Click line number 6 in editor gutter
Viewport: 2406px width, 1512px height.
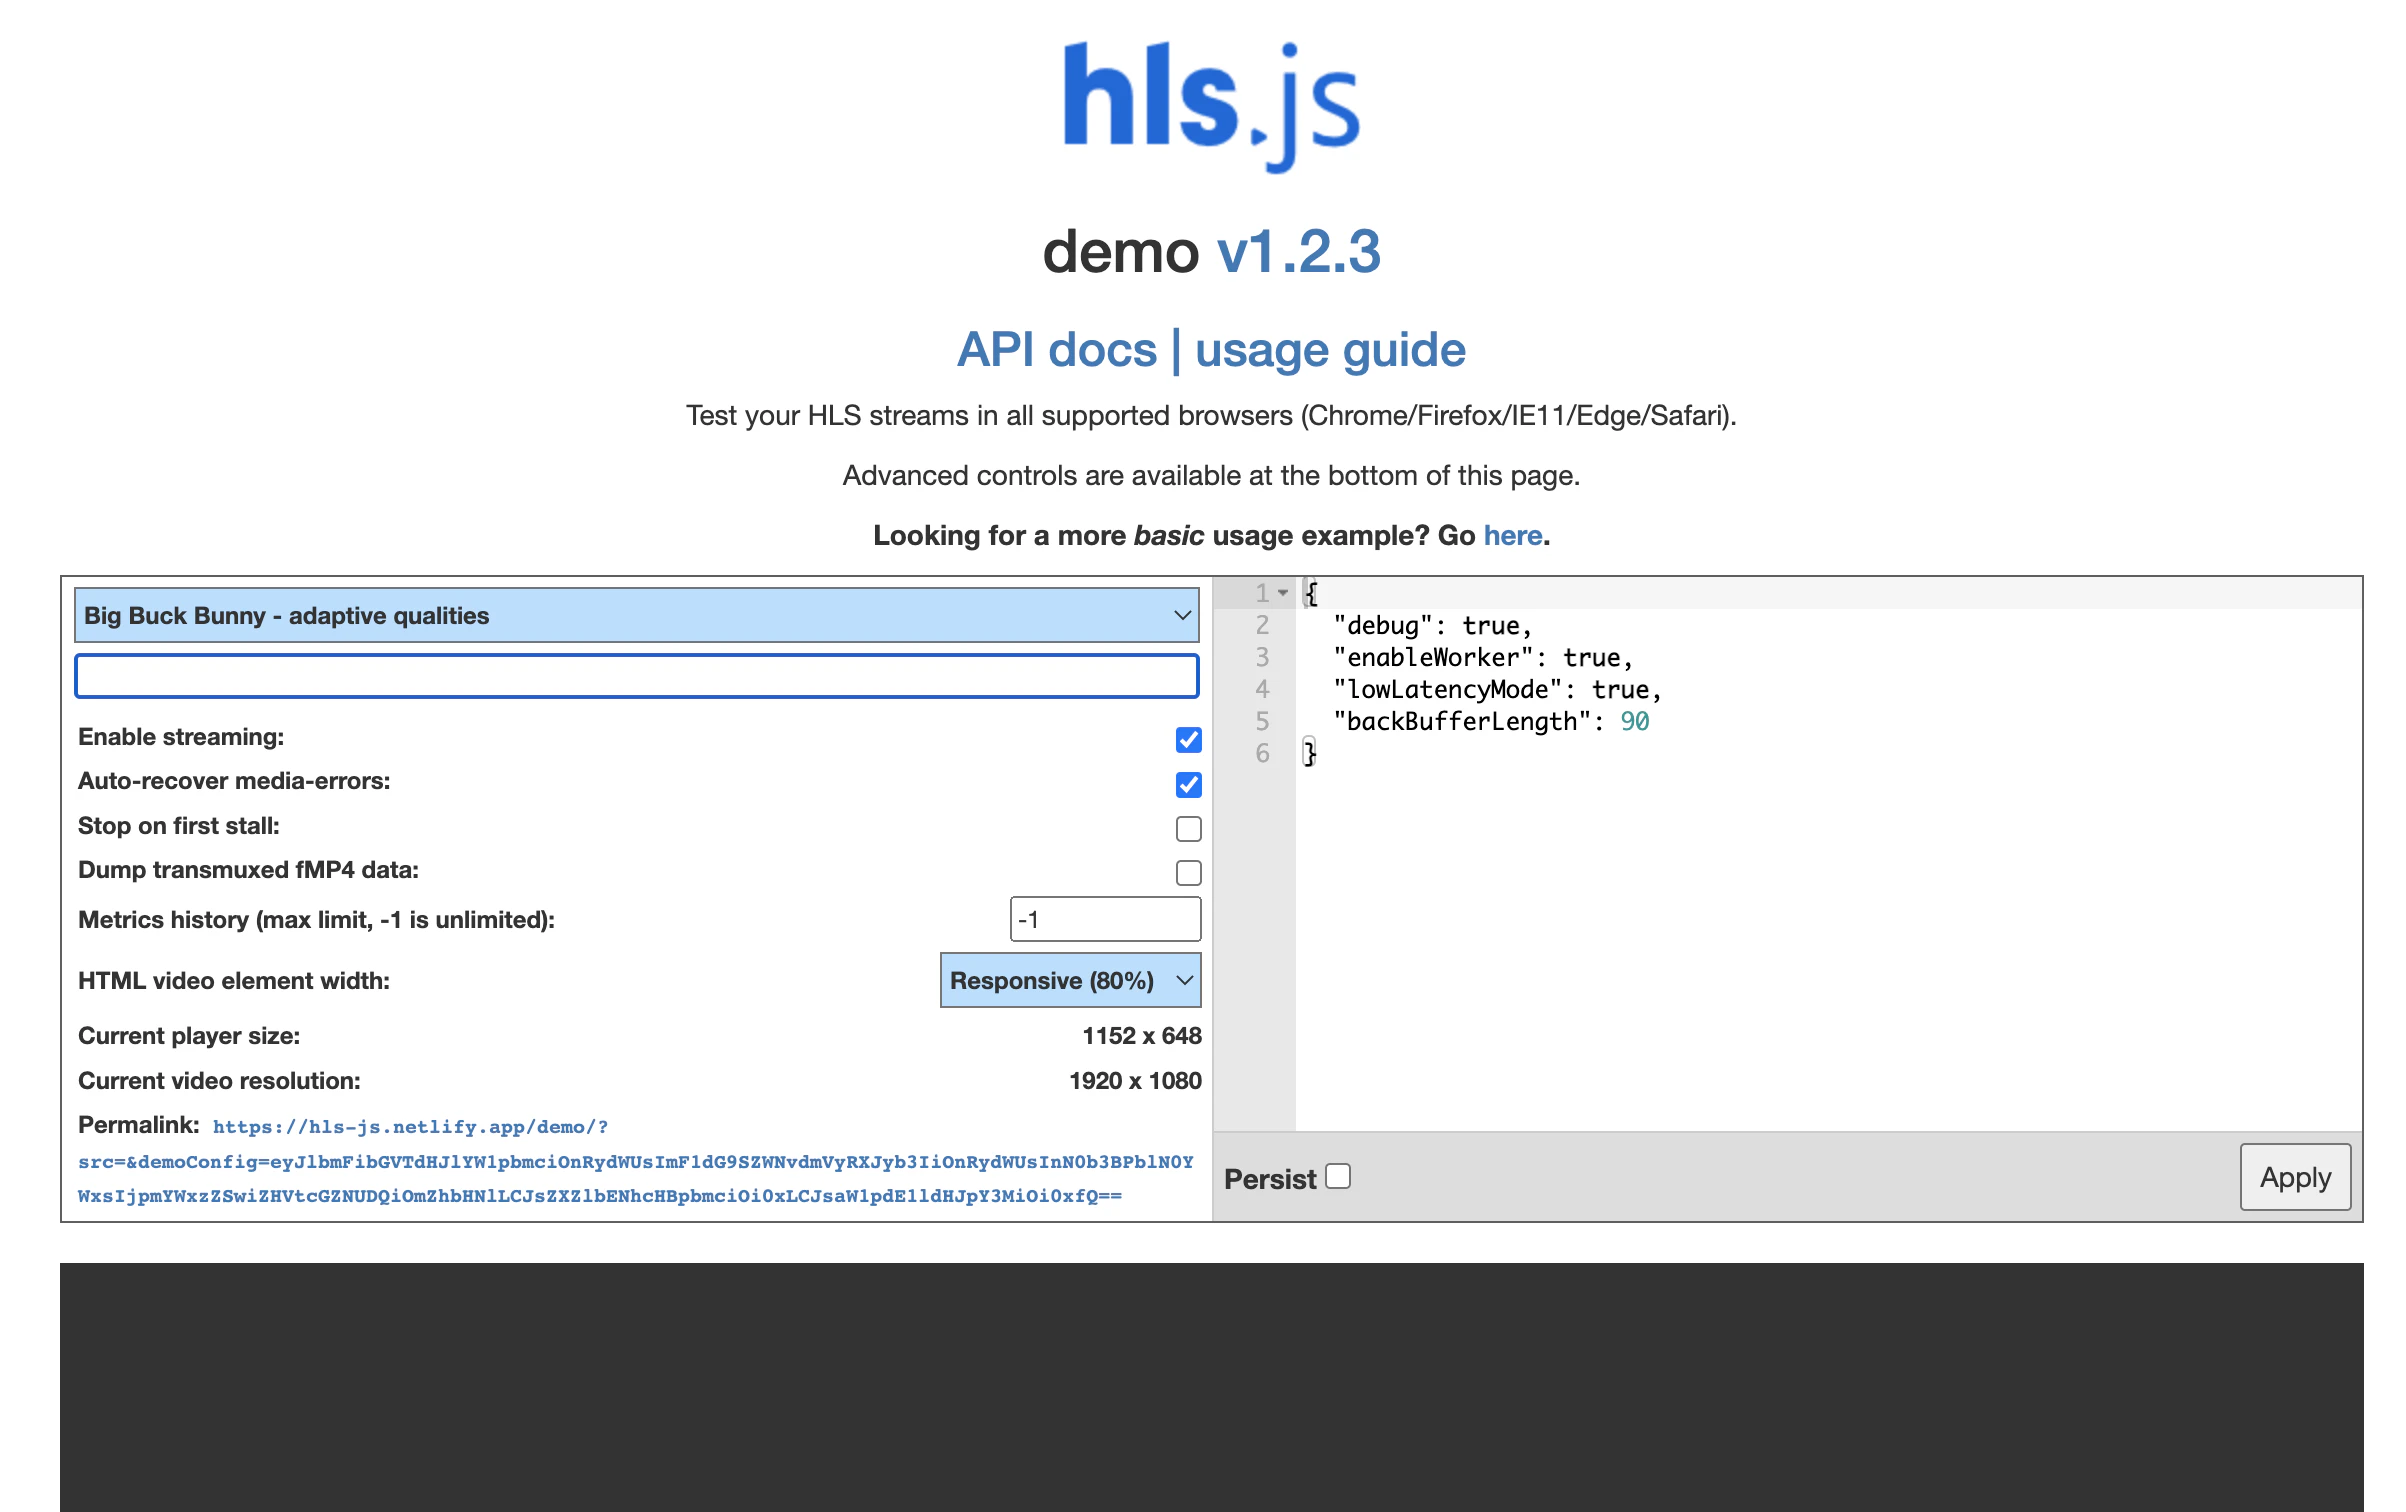click(x=1262, y=753)
